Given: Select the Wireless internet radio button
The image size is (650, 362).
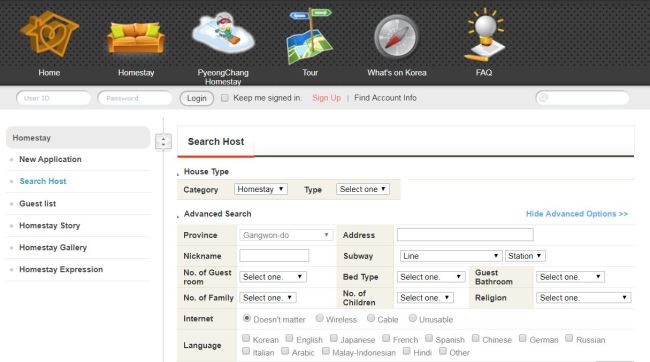Looking at the screenshot, I should (x=319, y=318).
